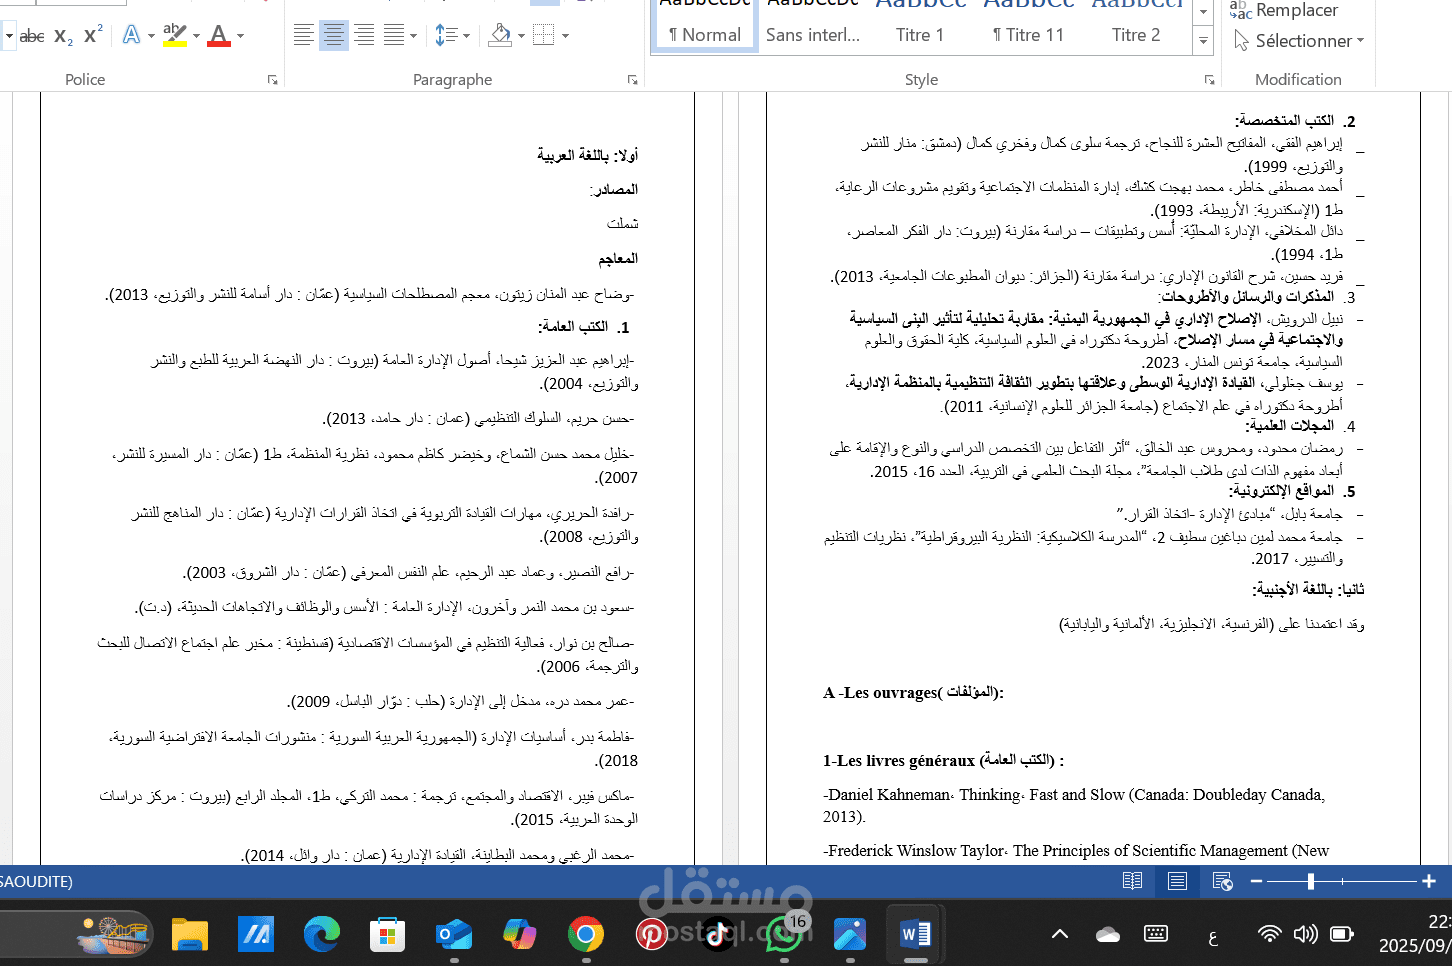Switch to Print Layout view

1177,881
